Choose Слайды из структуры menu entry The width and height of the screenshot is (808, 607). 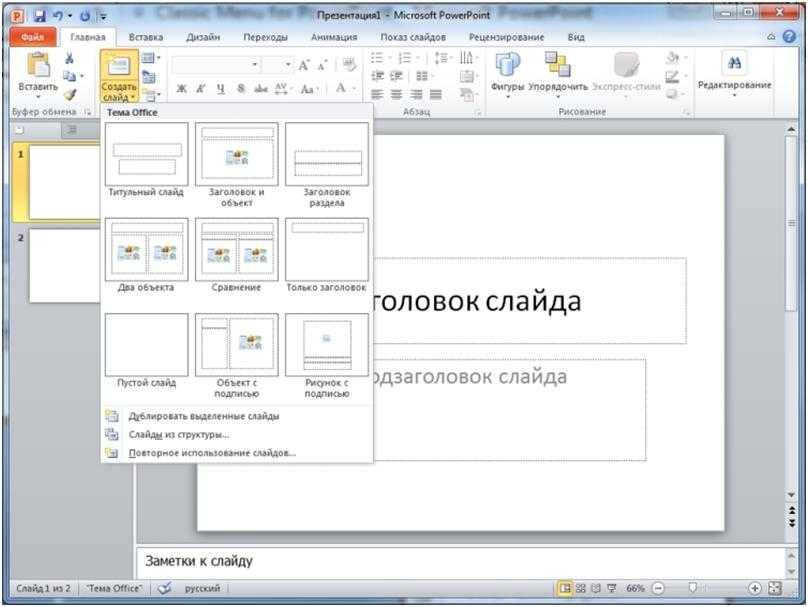pyautogui.click(x=237, y=434)
